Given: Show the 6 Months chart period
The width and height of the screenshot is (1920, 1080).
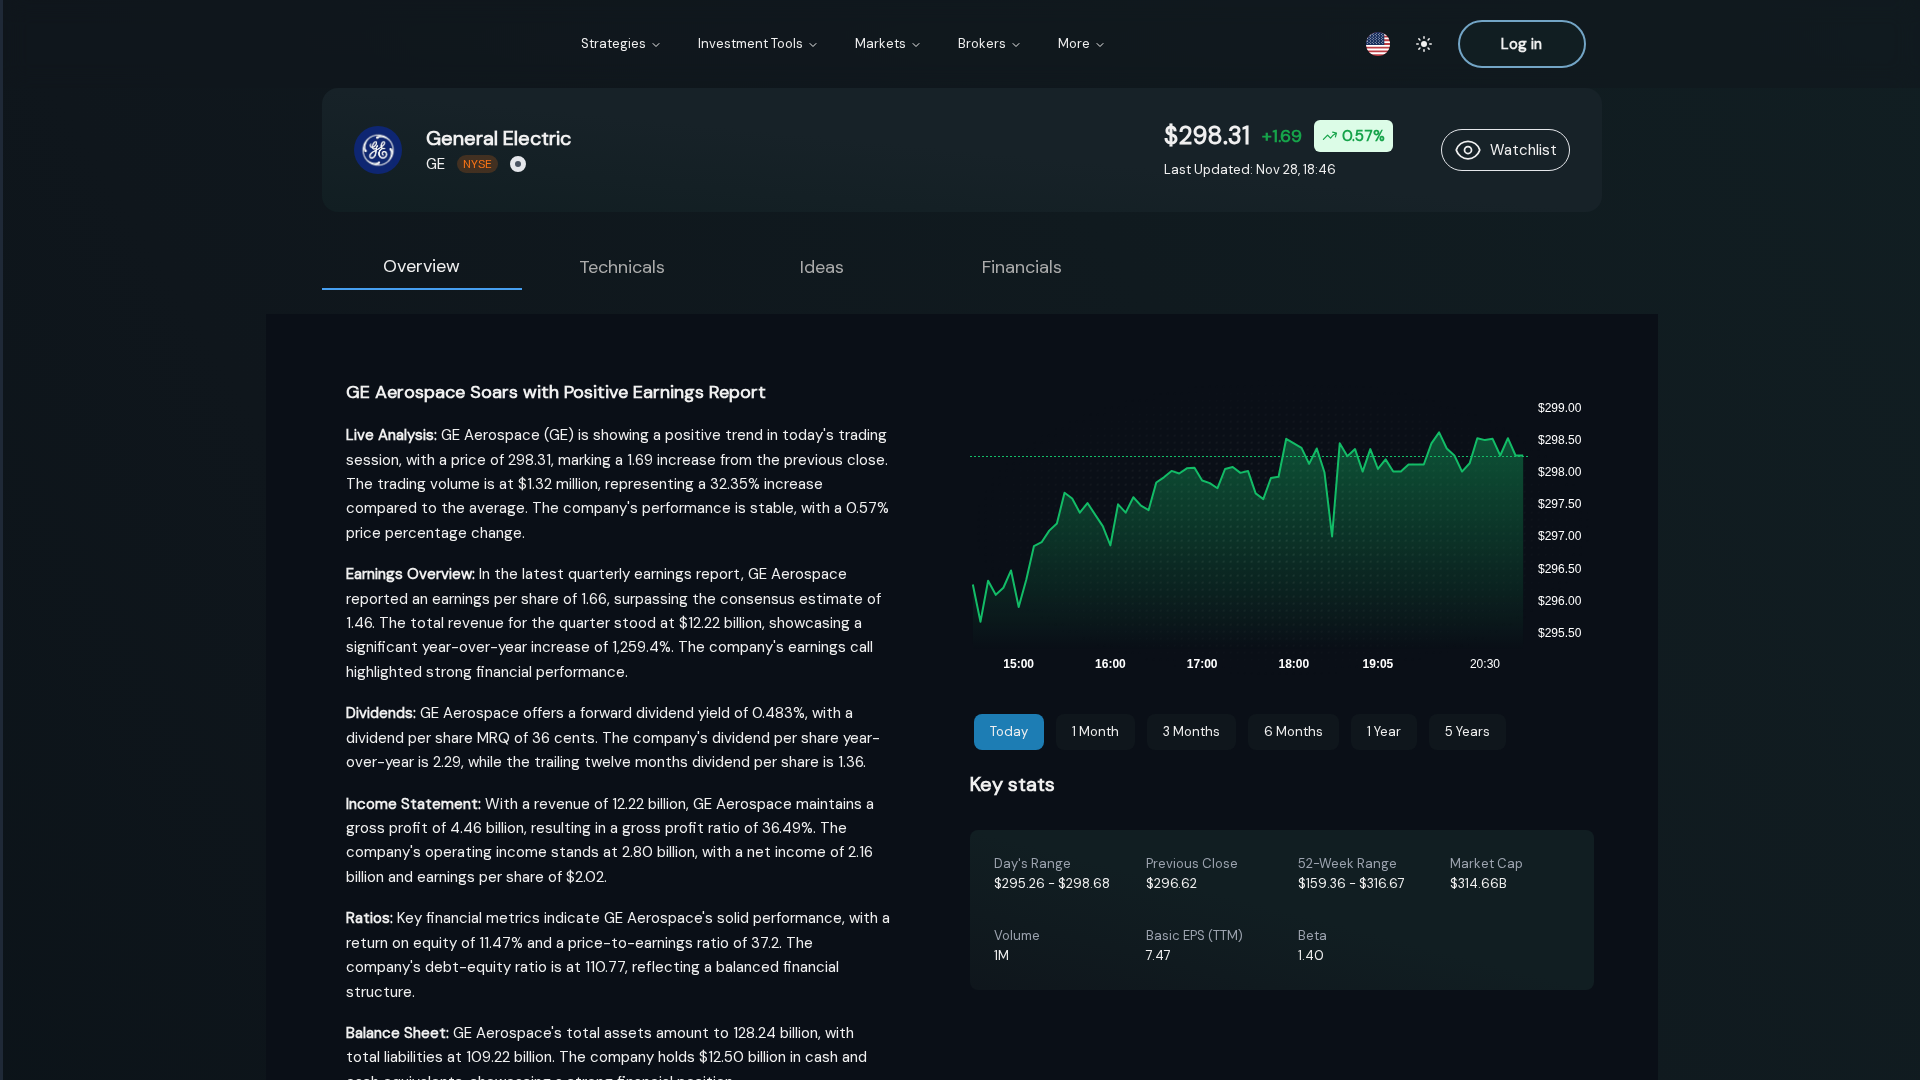Looking at the screenshot, I should click(1292, 732).
